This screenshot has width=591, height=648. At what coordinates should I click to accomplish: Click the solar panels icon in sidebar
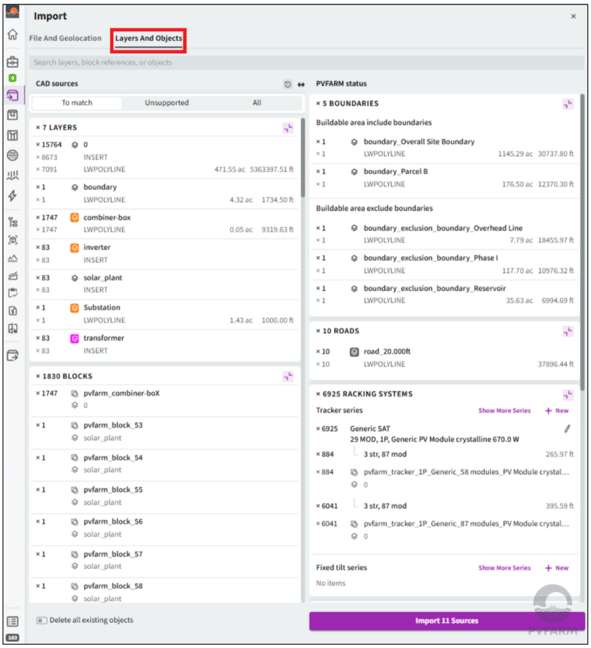click(x=13, y=176)
